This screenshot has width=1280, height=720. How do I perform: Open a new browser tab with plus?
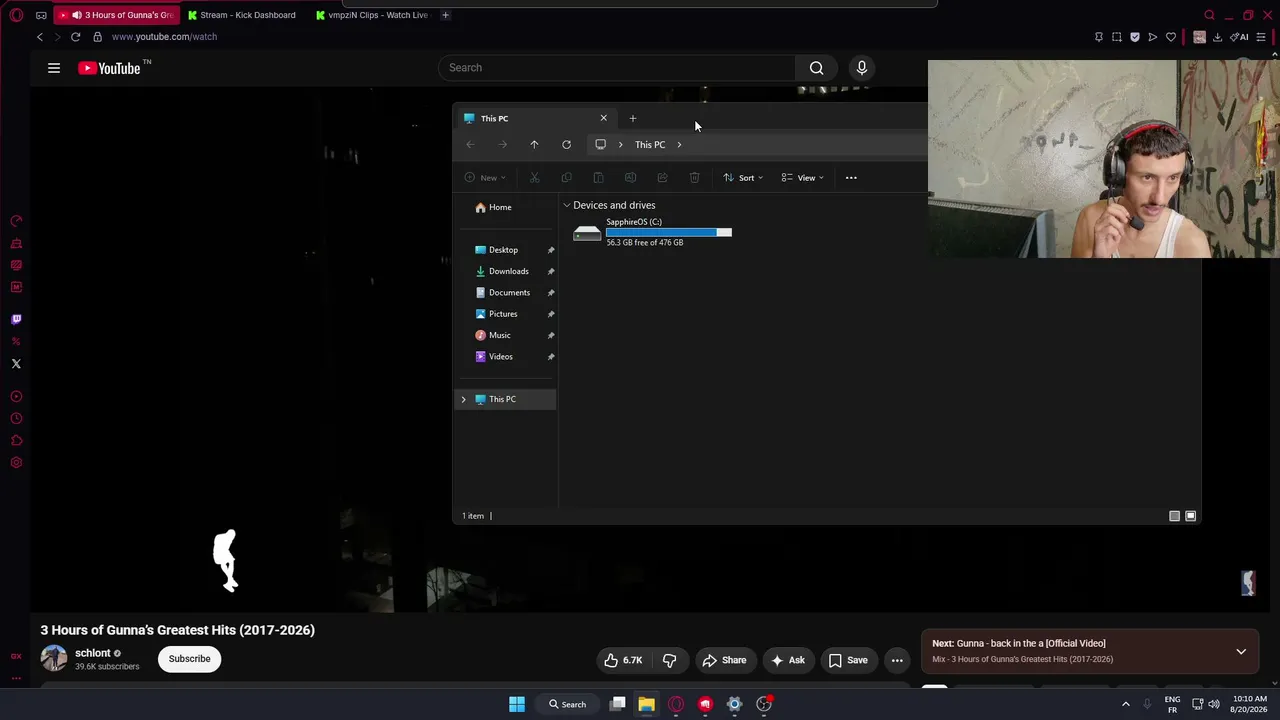(x=445, y=15)
